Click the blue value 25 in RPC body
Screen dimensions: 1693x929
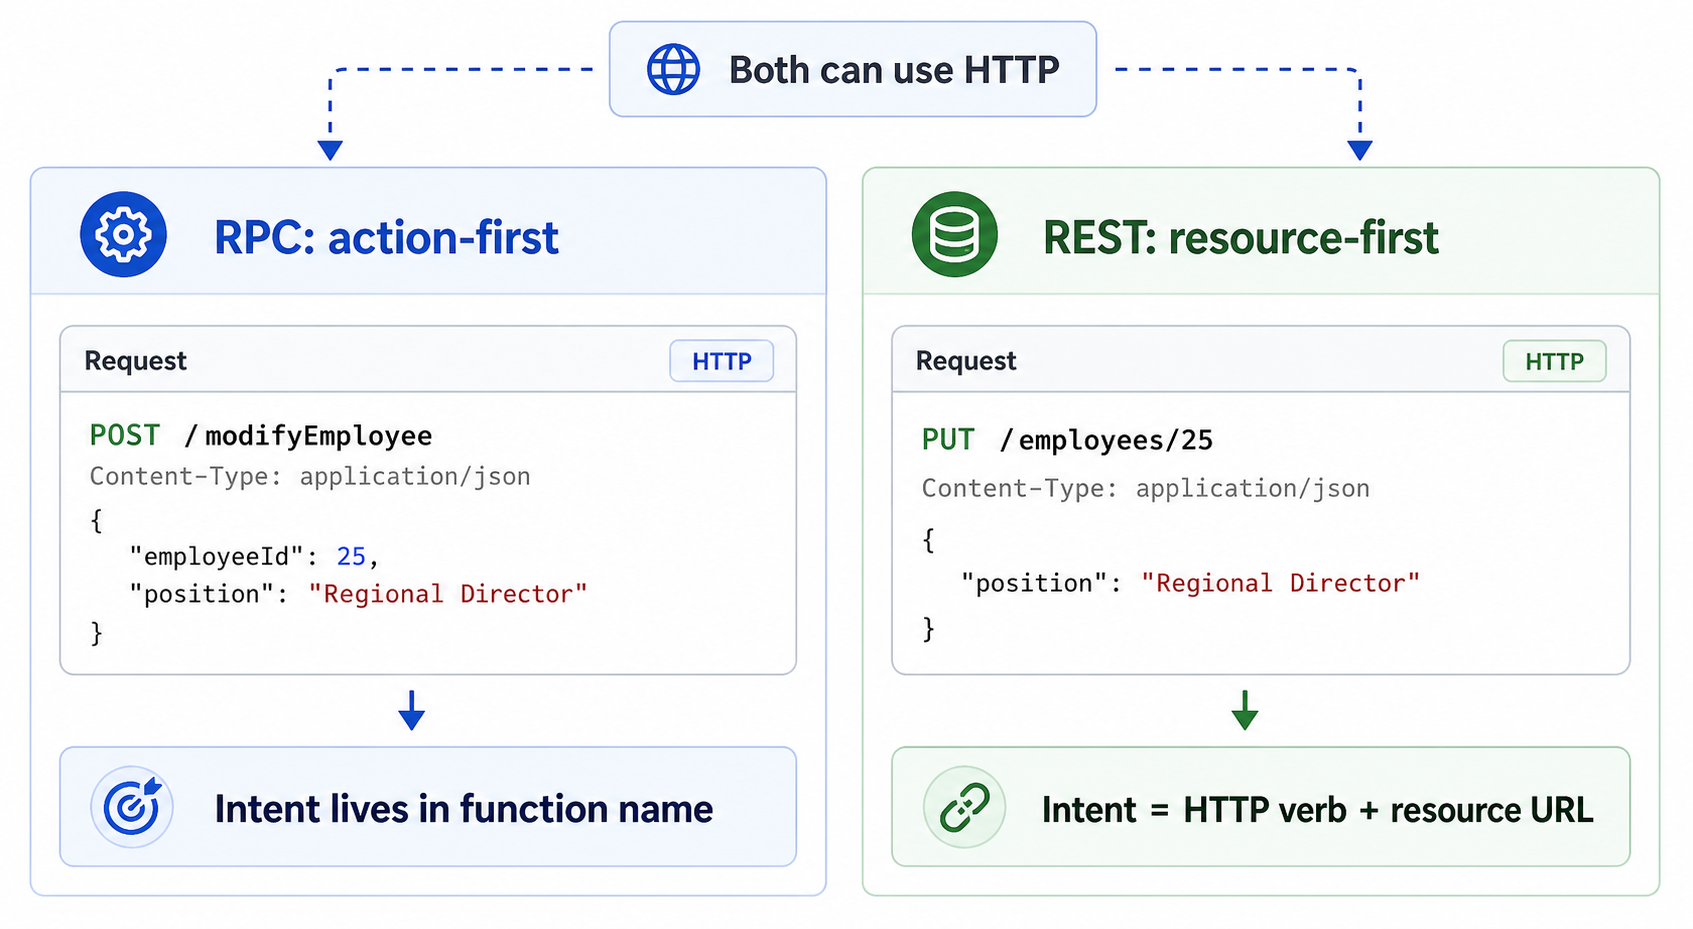click(x=351, y=556)
